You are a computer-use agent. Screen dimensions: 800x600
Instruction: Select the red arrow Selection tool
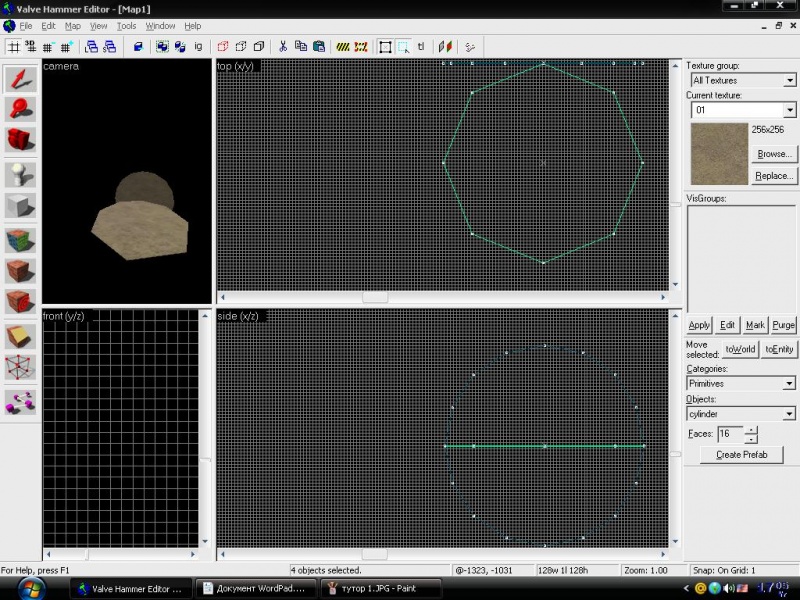point(20,79)
